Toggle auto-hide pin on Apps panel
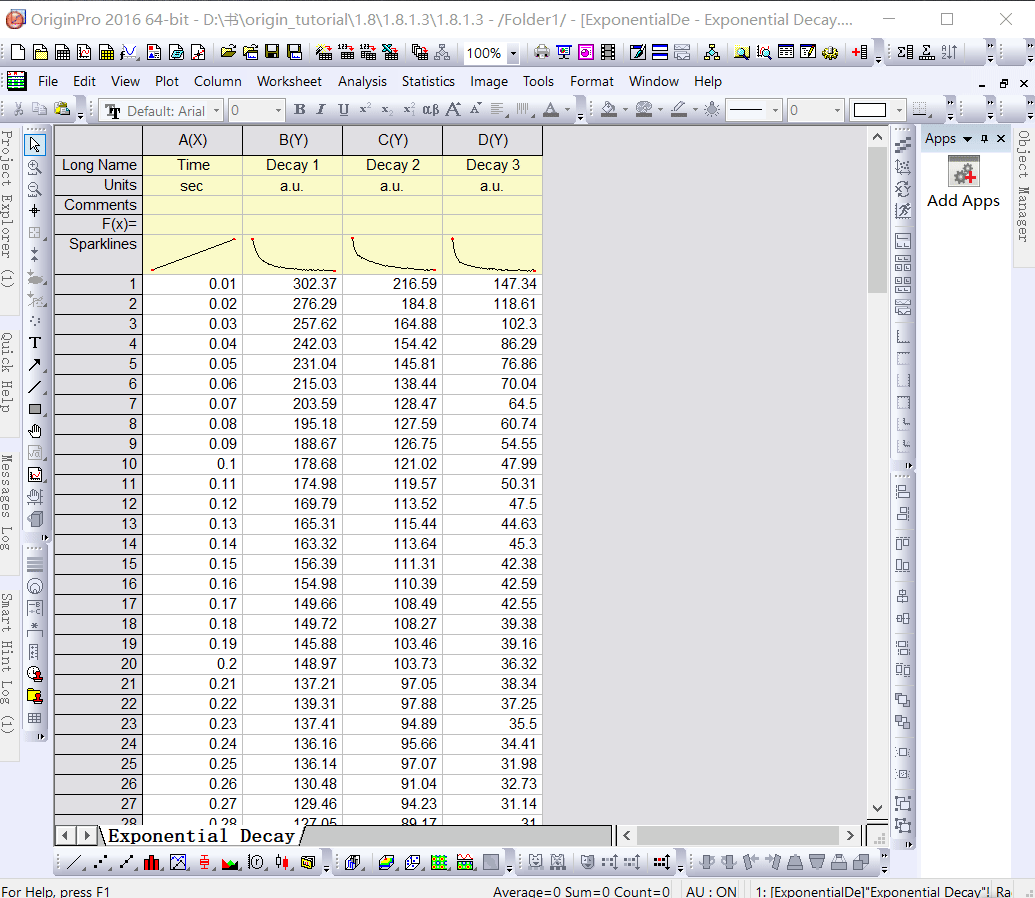This screenshot has width=1035, height=898. (x=984, y=139)
